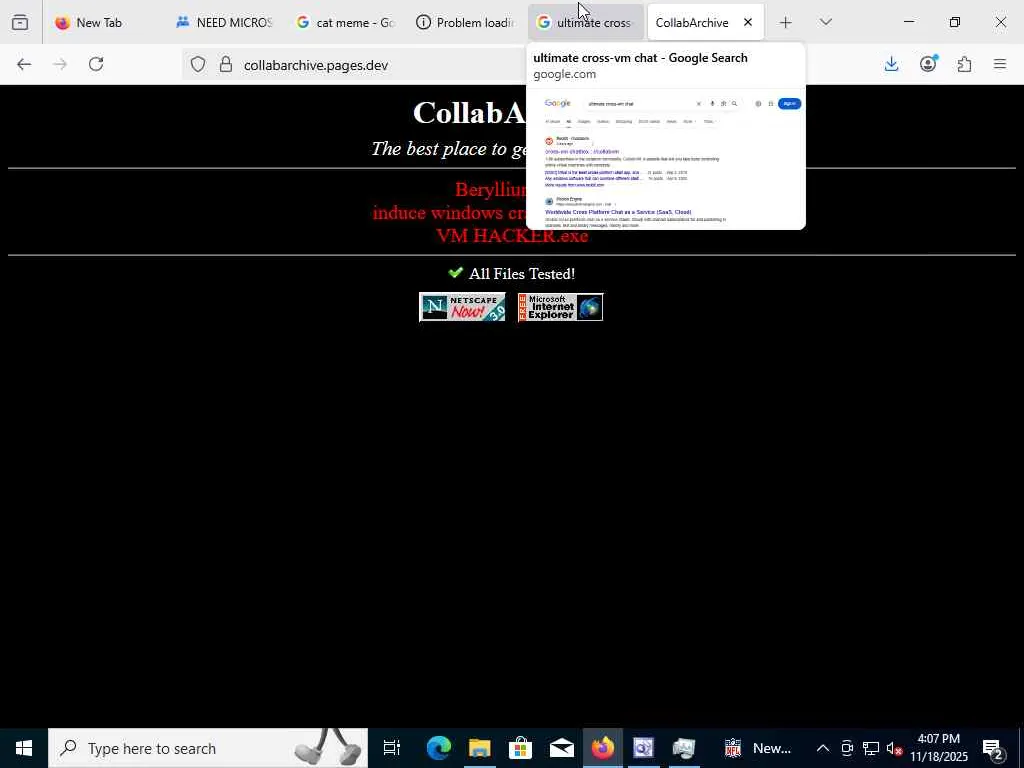The height and width of the screenshot is (768, 1024).
Task: Click the Netscape Now! 3.0 badge
Action: [462, 308]
